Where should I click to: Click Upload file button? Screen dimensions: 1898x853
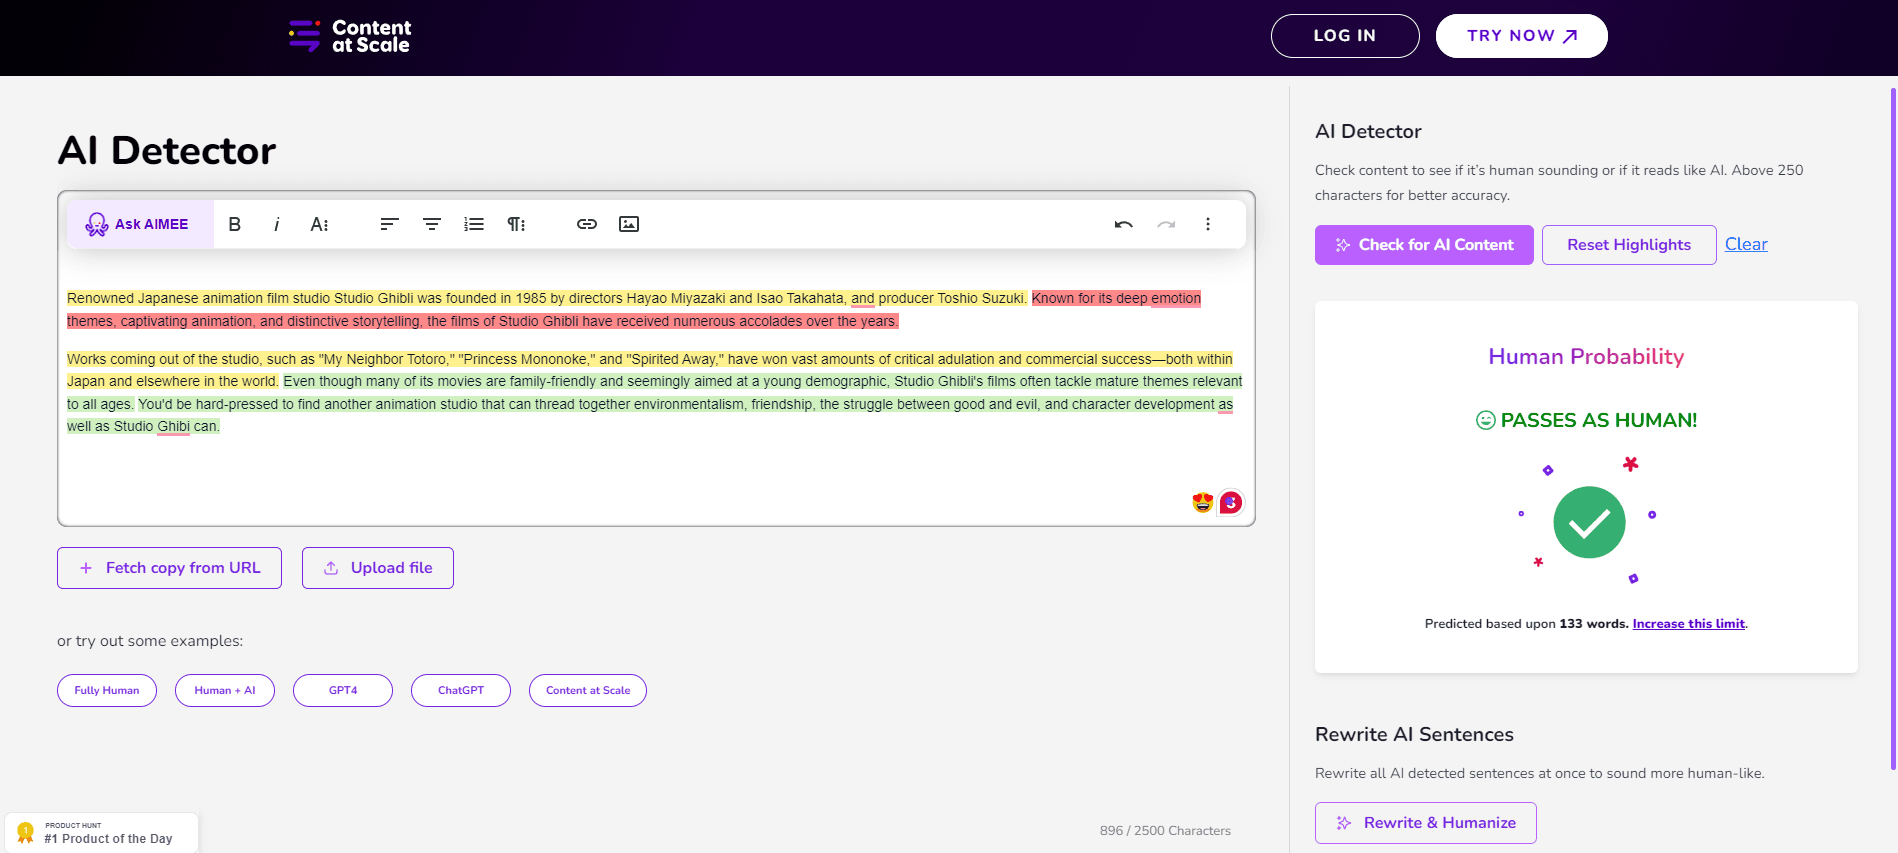[x=378, y=568]
